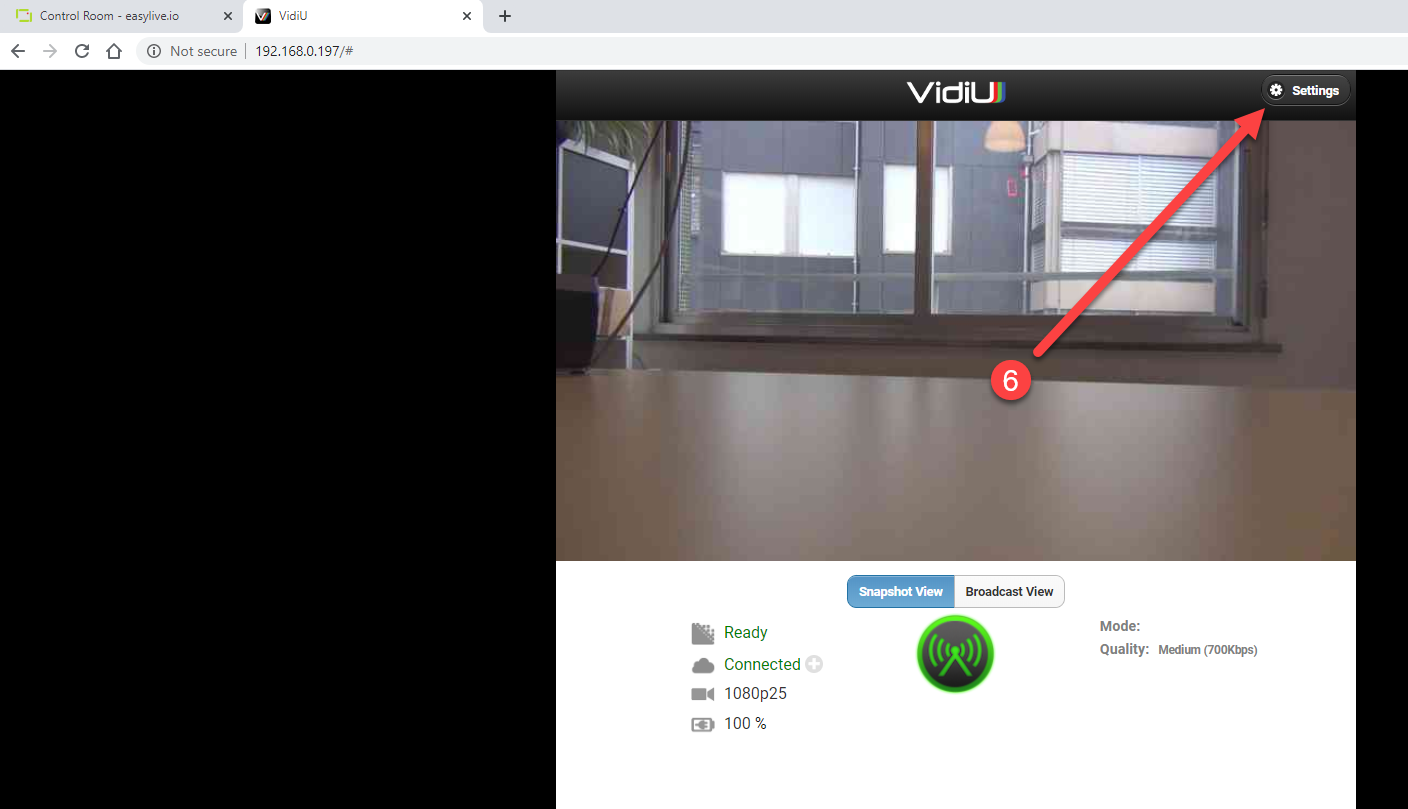Open the Settings gear button
Image resolution: width=1408 pixels, height=809 pixels.
1306,91
